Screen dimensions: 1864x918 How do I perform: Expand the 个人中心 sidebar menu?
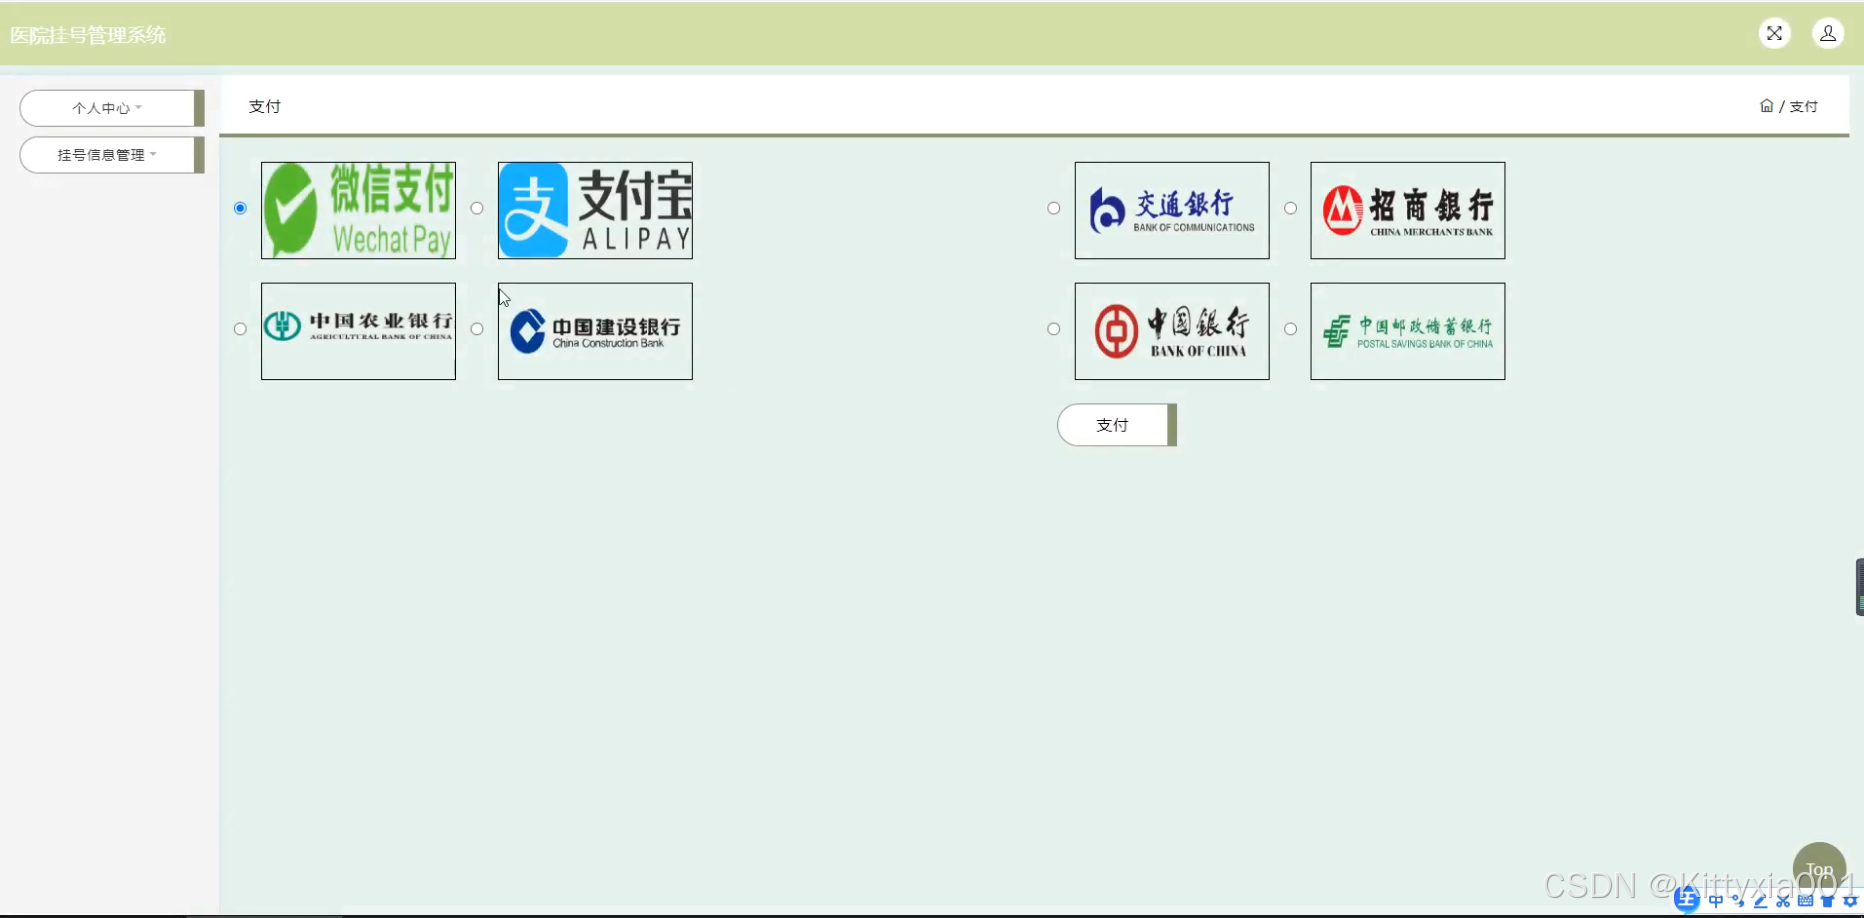pyautogui.click(x=111, y=108)
